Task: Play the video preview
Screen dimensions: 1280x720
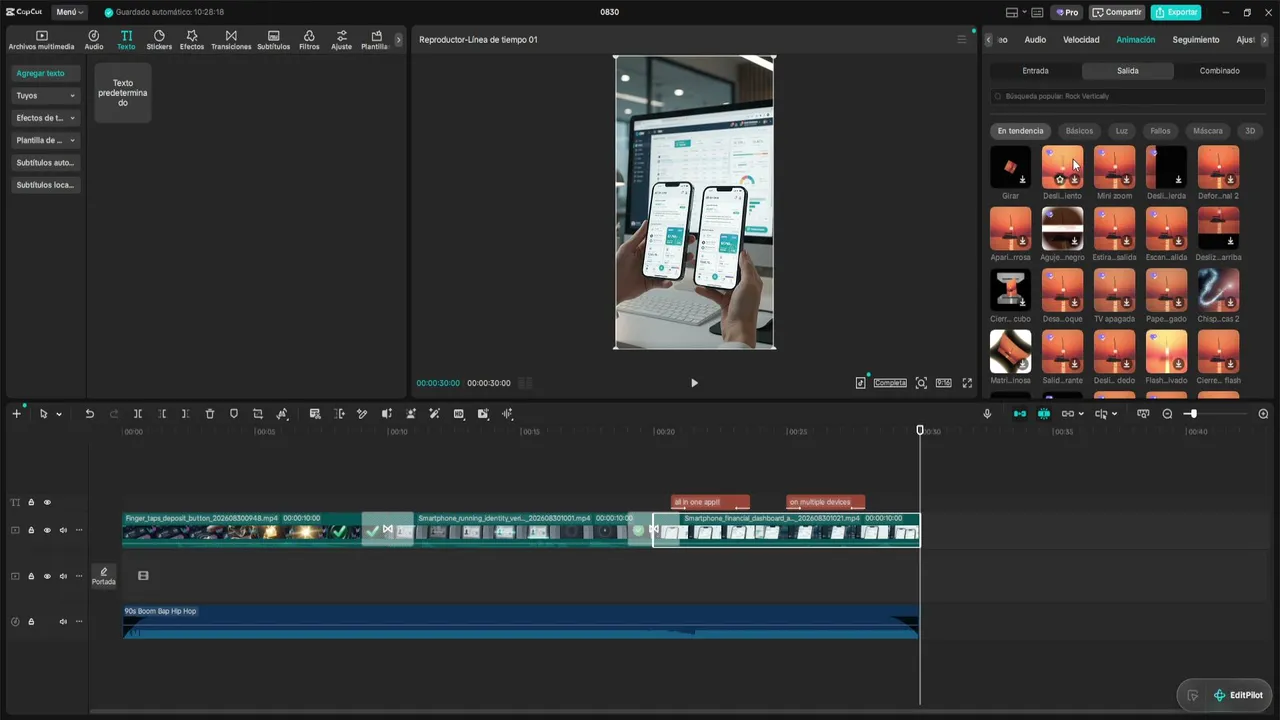Action: (694, 383)
